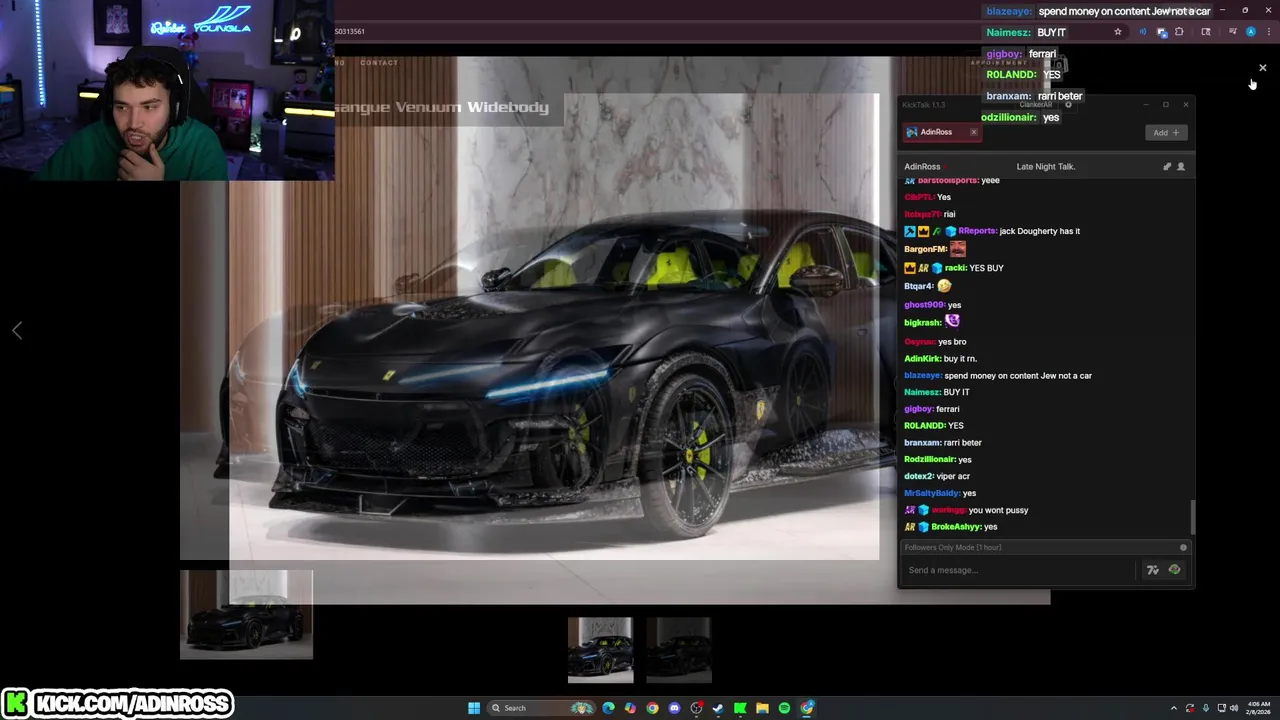
Task: Bookmark this page with the star icon
Action: tap(1118, 32)
